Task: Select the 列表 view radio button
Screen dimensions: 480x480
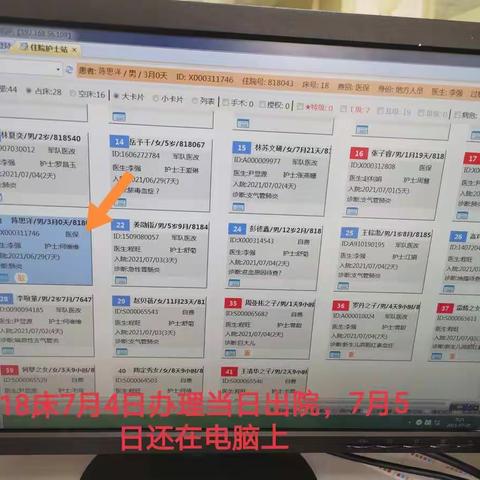Action: tap(195, 100)
